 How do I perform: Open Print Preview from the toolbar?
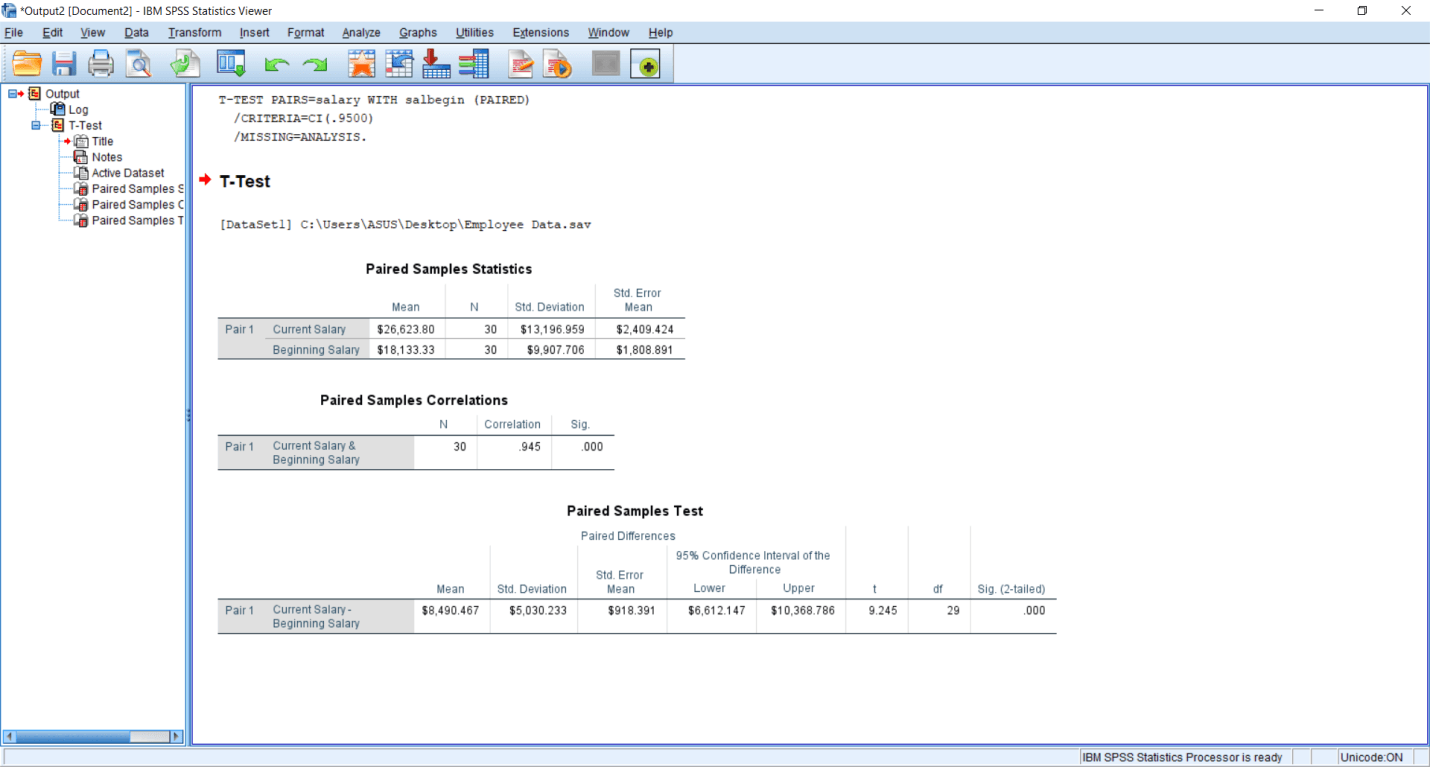[x=138, y=65]
